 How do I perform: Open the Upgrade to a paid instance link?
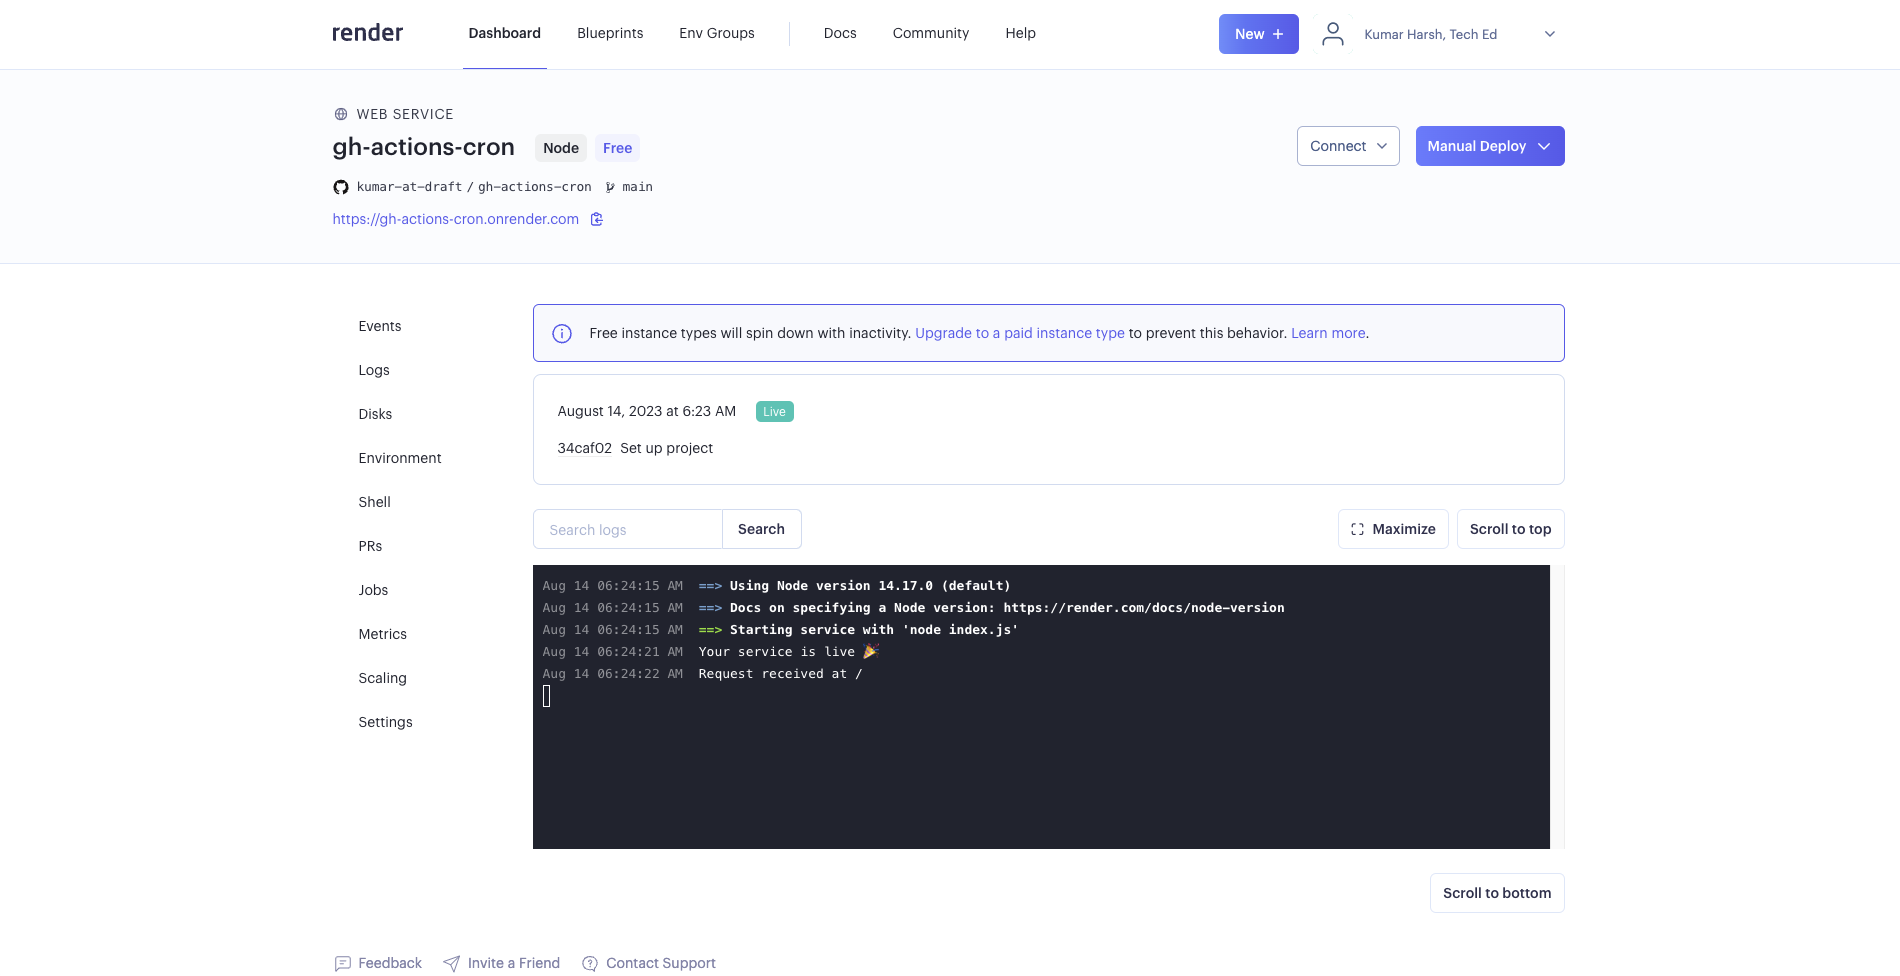pos(1019,333)
